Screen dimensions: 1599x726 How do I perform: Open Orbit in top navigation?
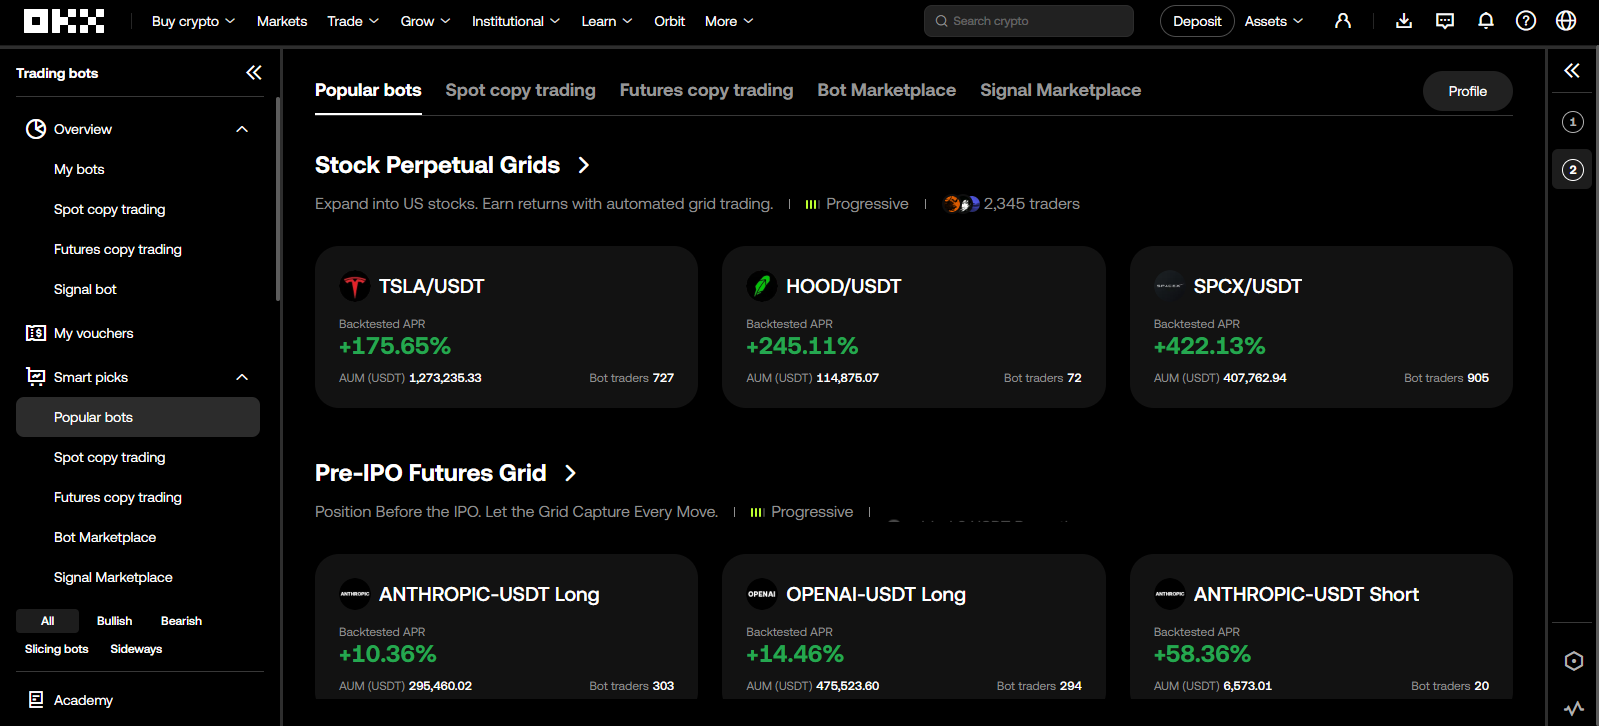[x=670, y=21]
